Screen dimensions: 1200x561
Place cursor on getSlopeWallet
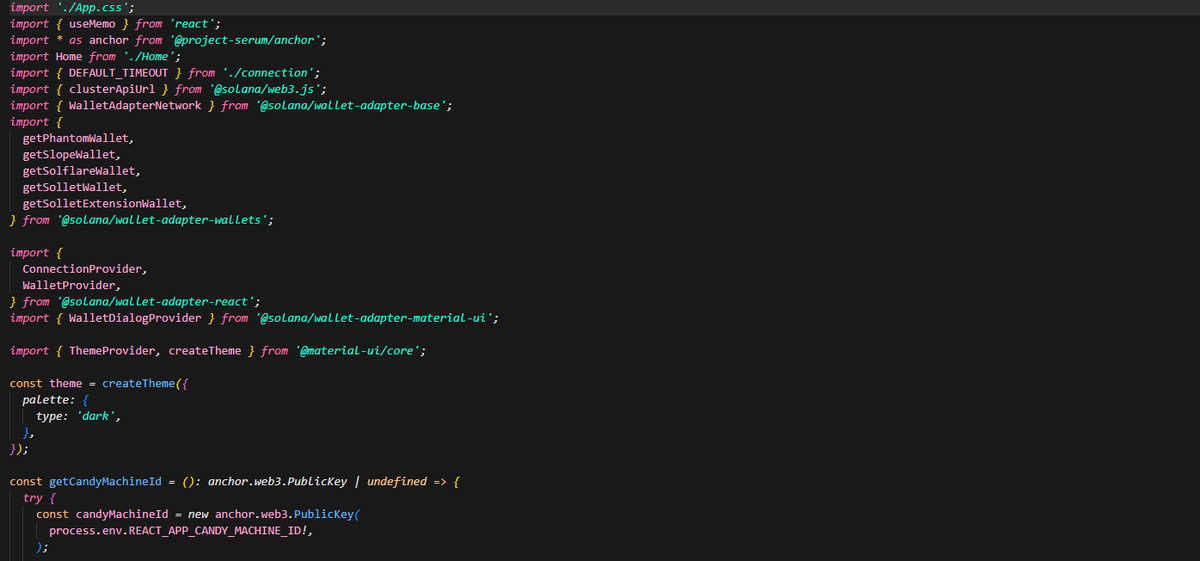(69, 154)
